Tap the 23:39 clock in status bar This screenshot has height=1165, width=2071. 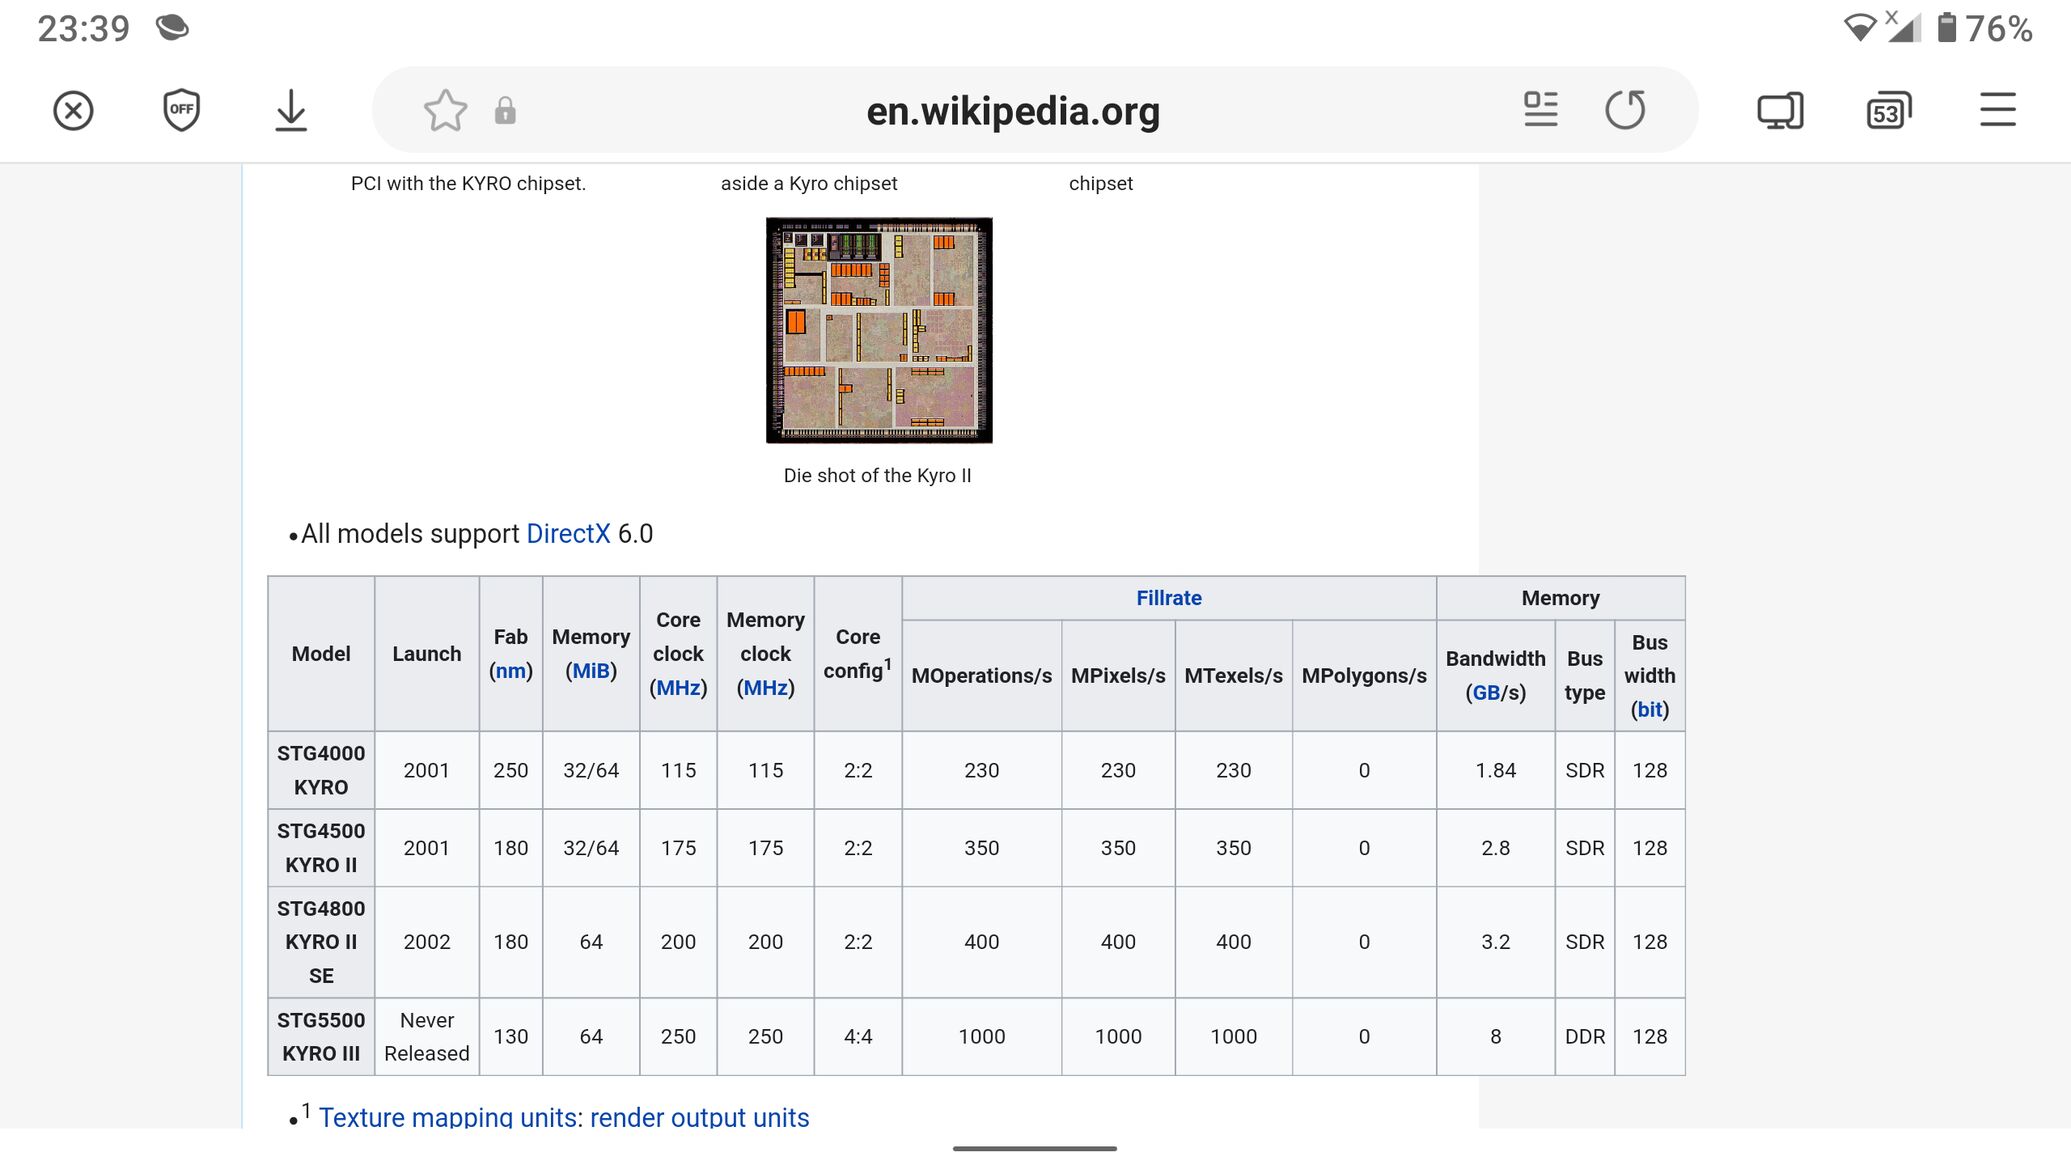[84, 28]
